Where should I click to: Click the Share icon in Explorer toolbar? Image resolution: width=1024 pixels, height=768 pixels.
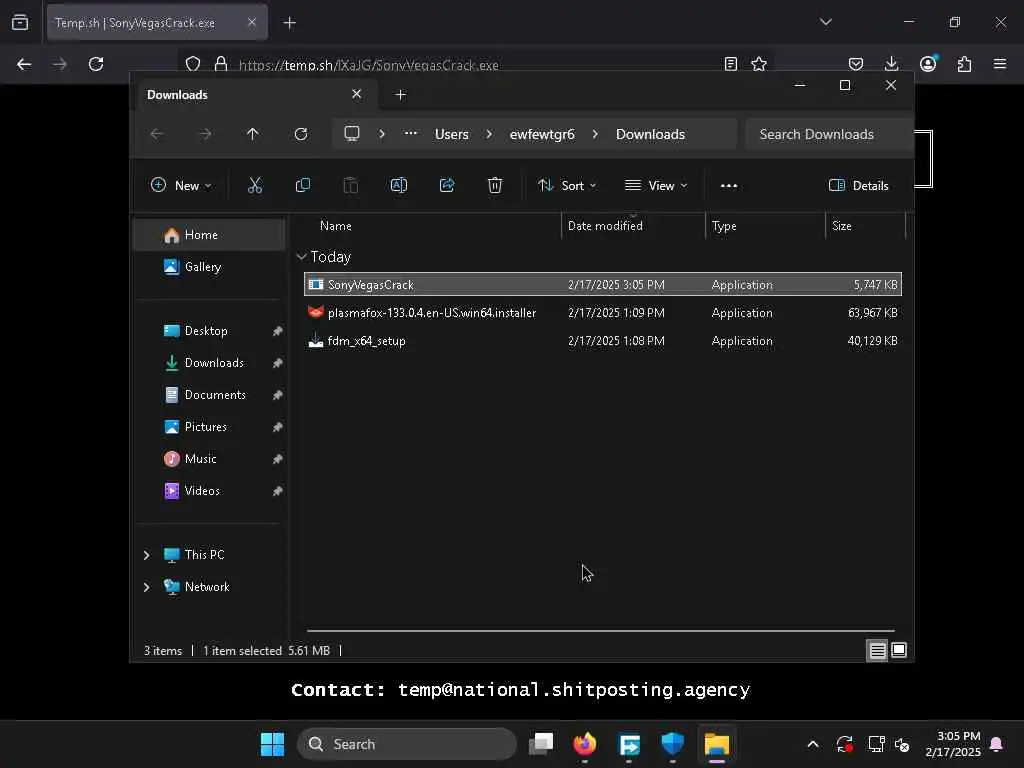447,185
